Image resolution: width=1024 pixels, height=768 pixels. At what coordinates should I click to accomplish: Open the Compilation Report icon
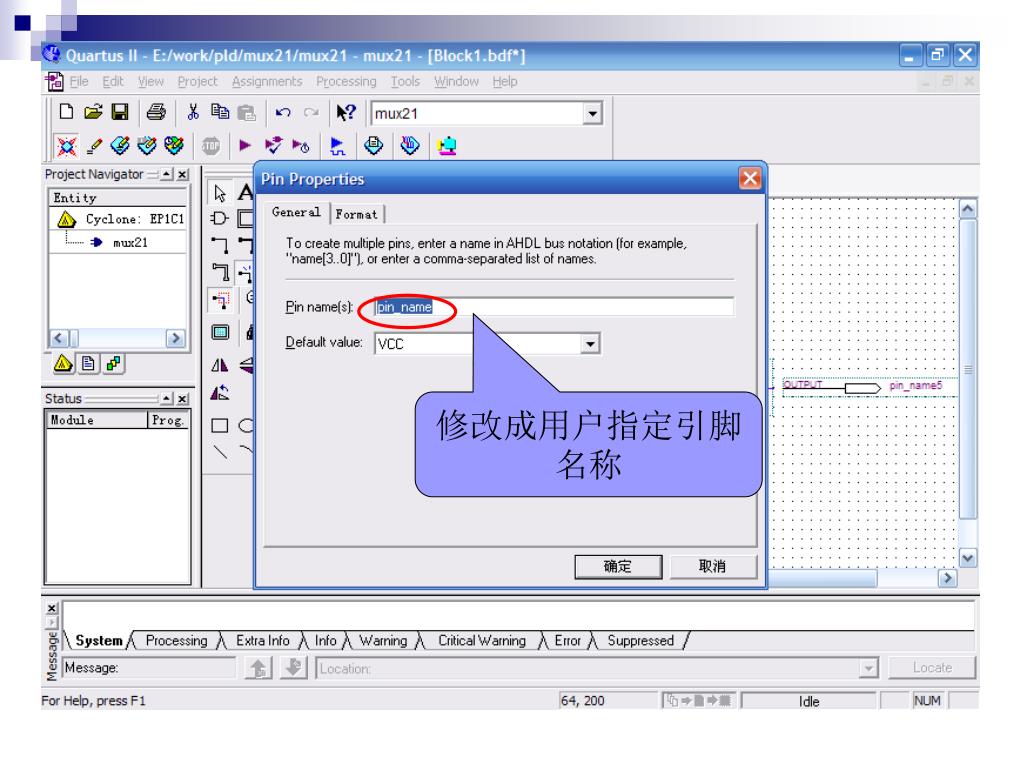[374, 145]
